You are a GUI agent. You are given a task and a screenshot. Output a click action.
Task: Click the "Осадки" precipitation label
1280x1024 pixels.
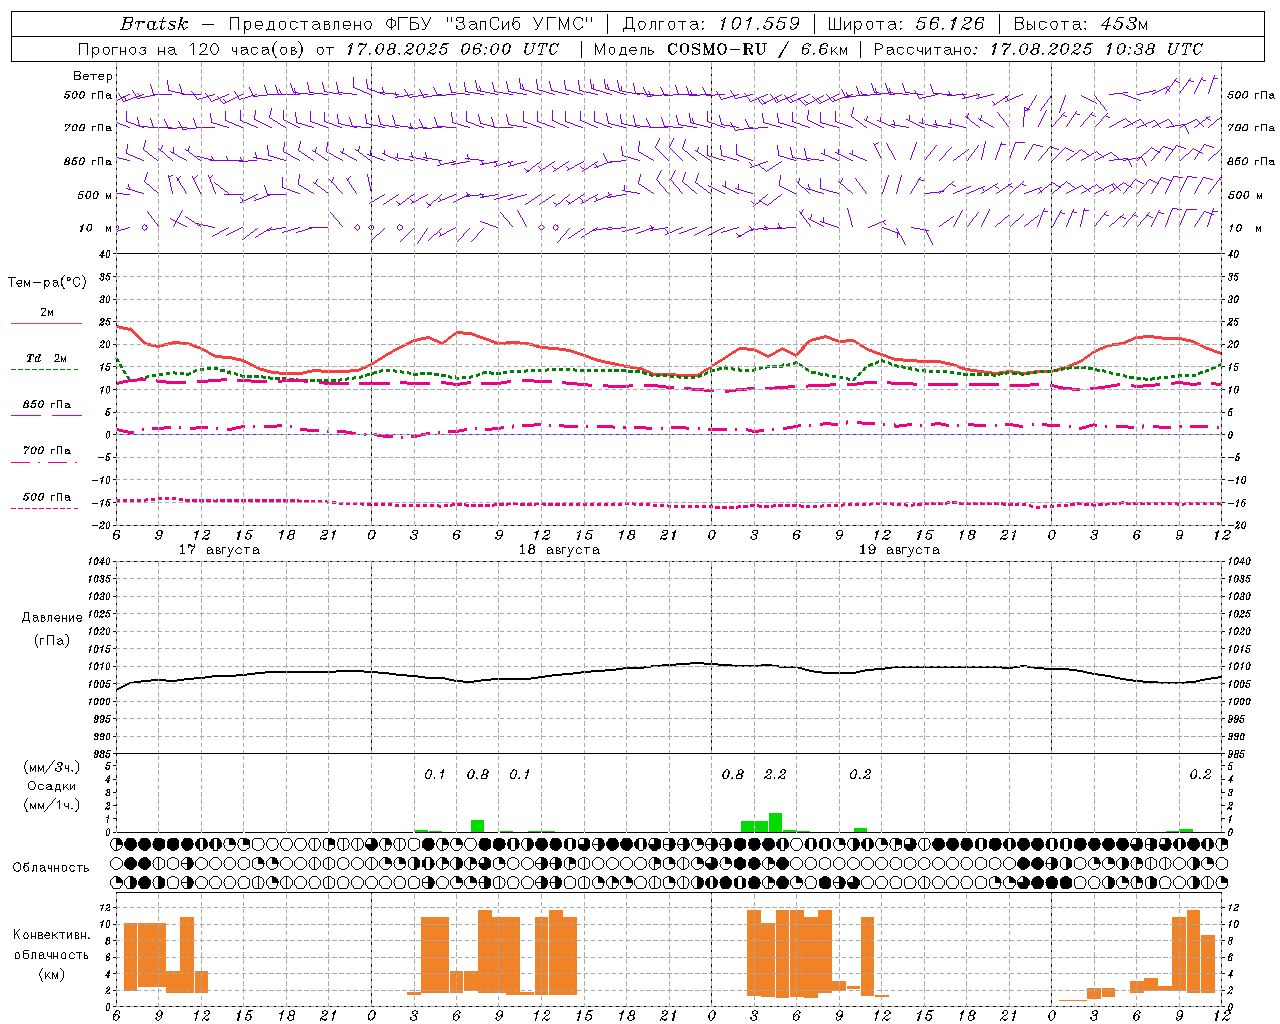point(52,786)
